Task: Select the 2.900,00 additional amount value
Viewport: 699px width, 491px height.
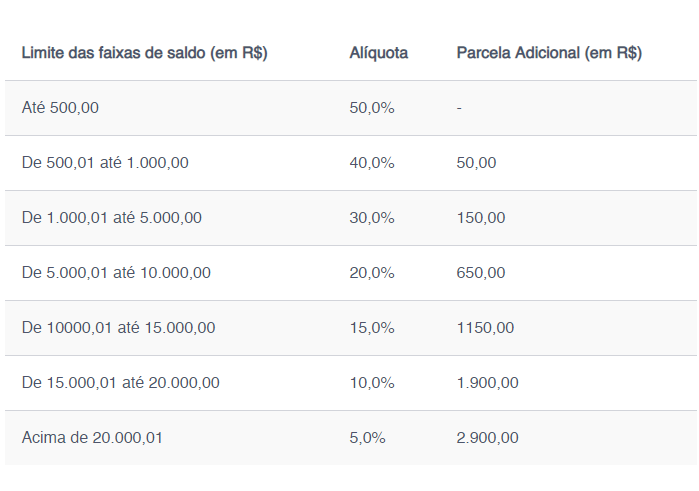Action: click(487, 438)
